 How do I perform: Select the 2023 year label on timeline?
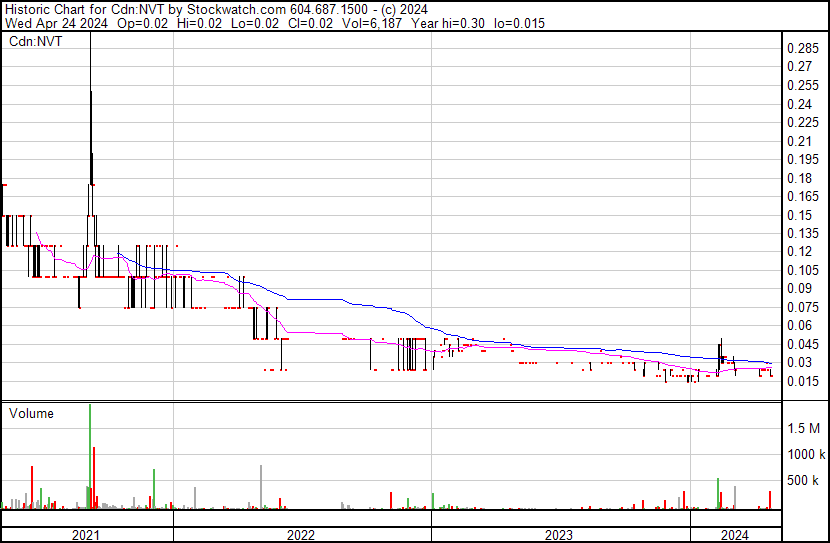tap(559, 535)
